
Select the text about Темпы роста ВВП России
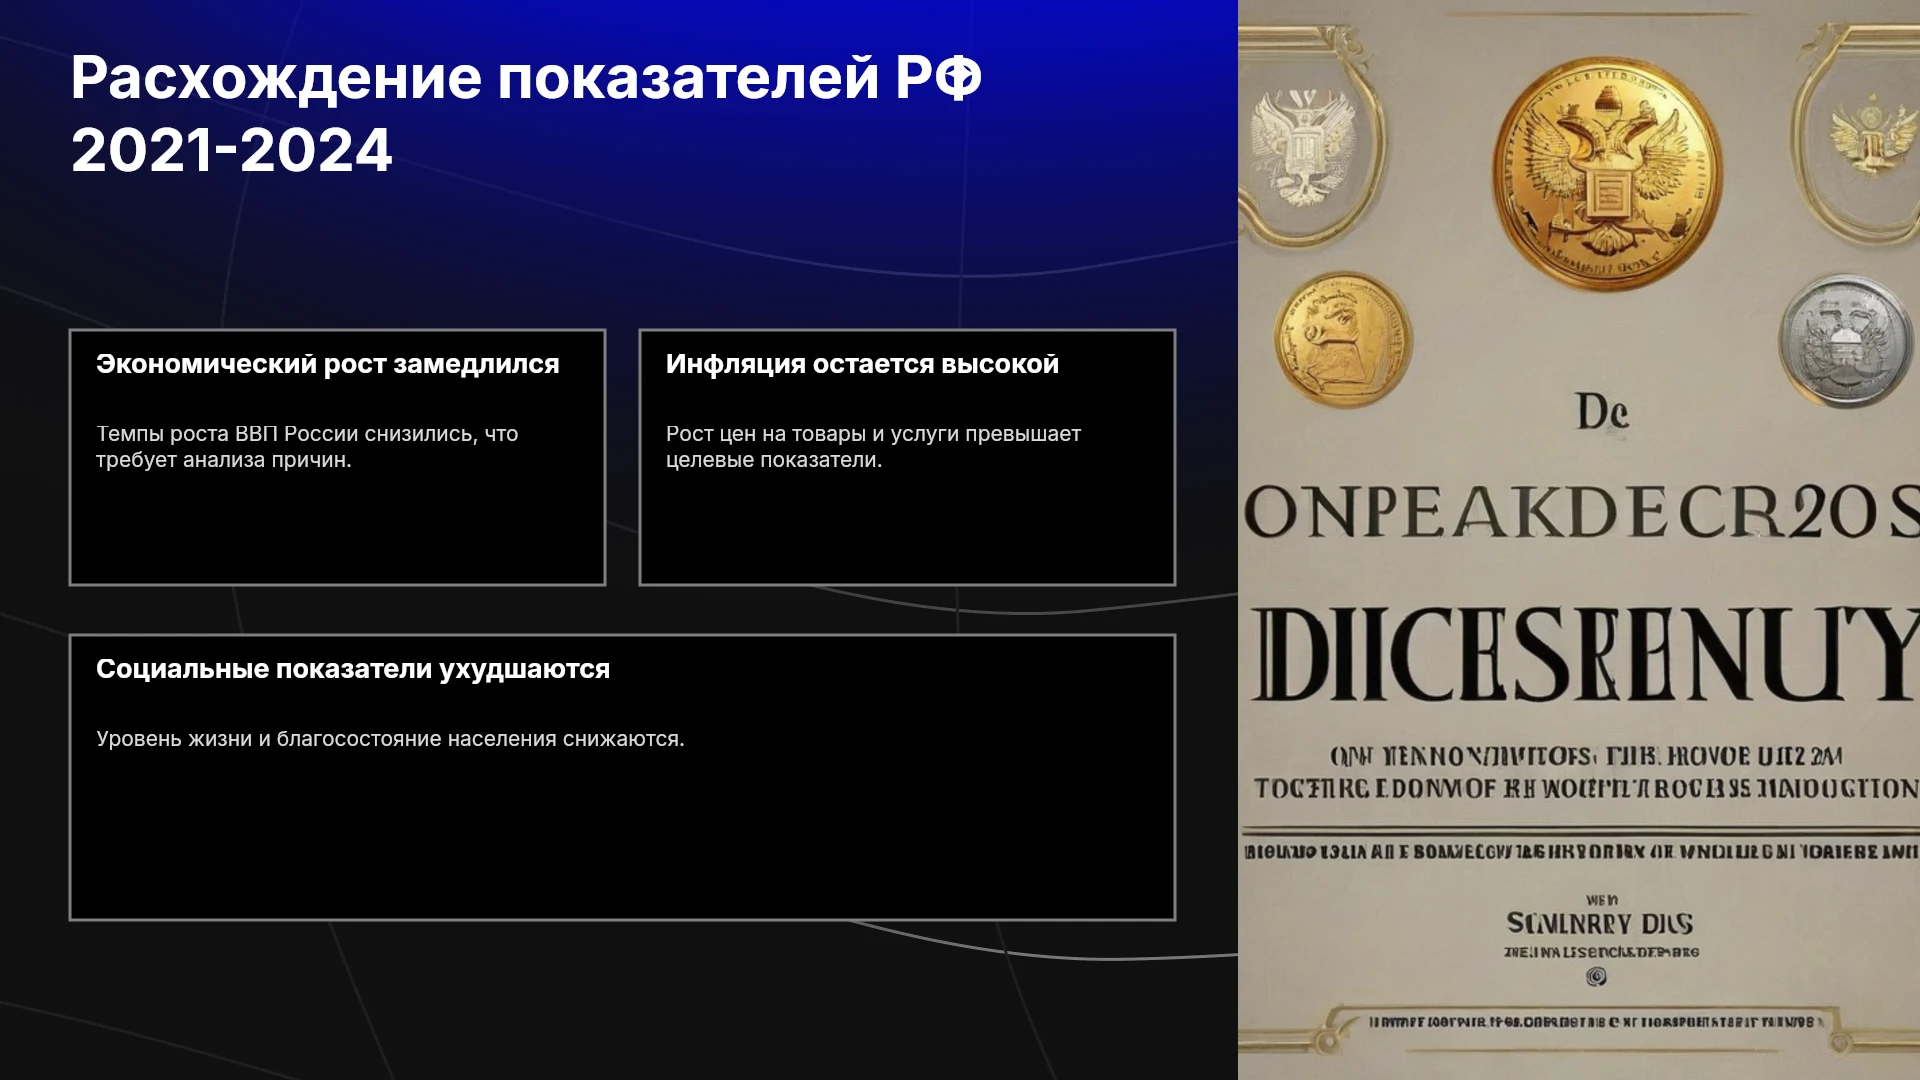(307, 447)
